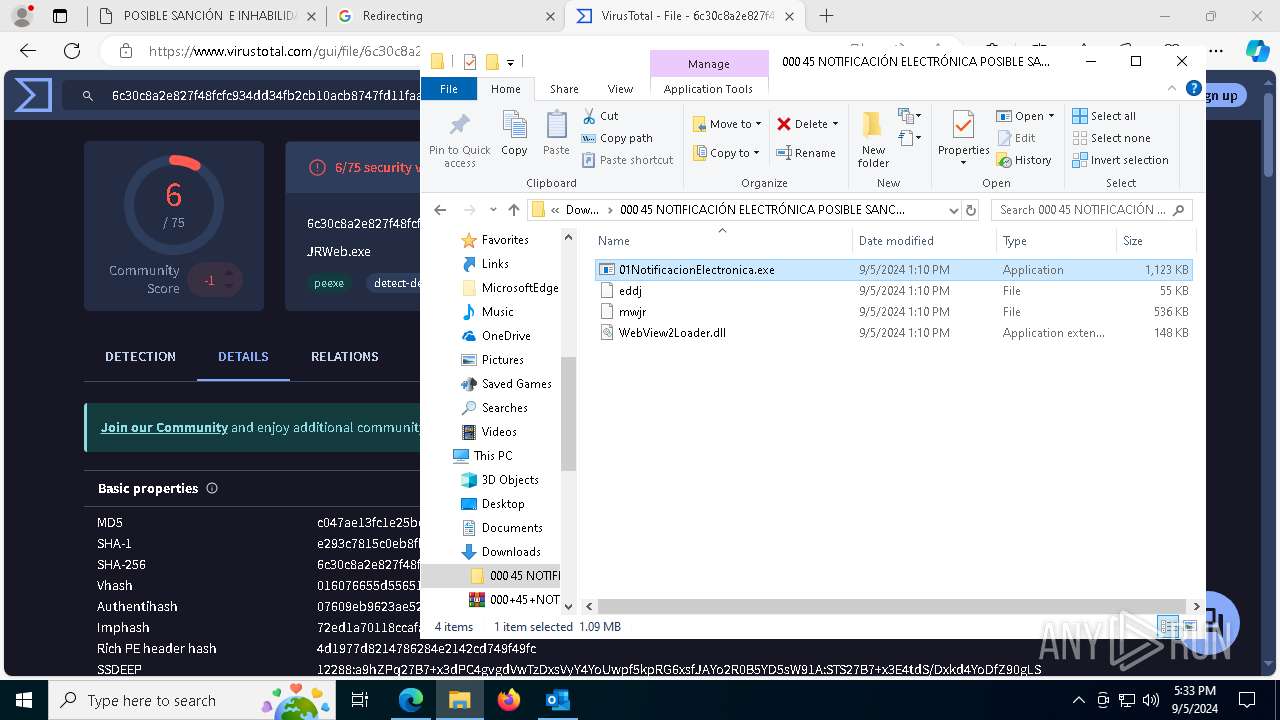This screenshot has width=1280, height=720.
Task: Click Join our Community link
Action: 164,427
